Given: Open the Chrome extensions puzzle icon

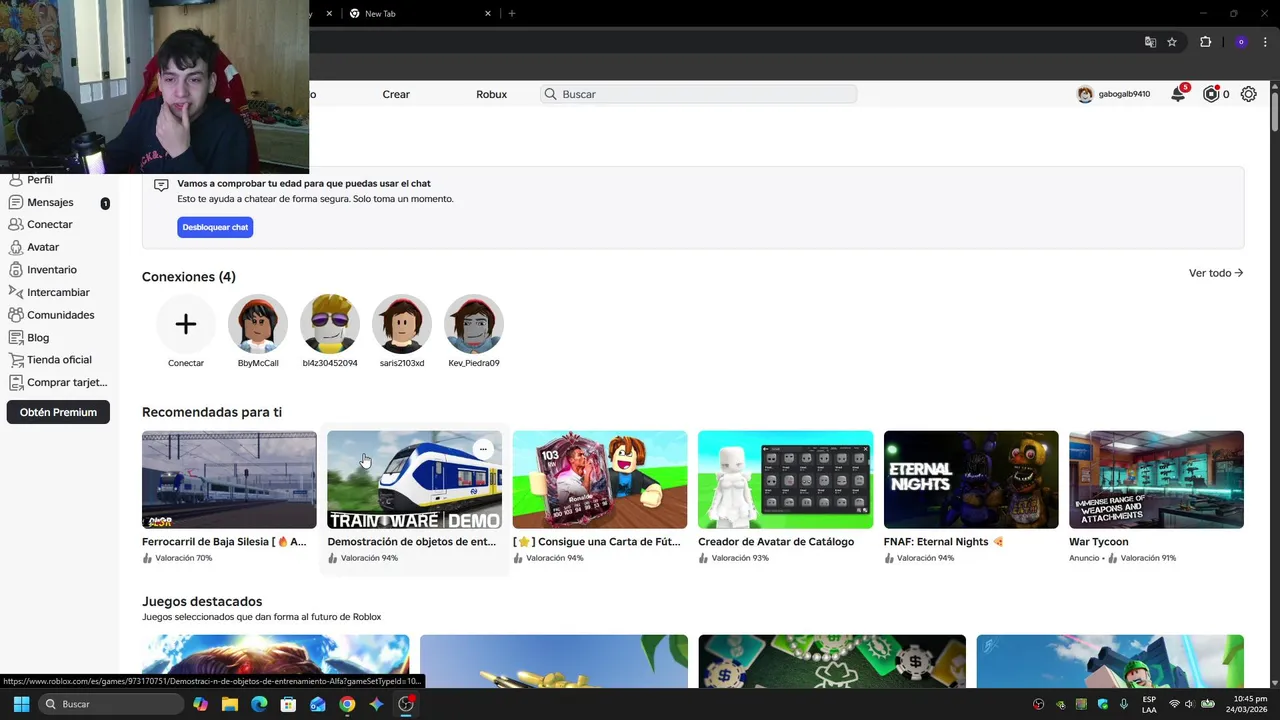Looking at the screenshot, I should (x=1205, y=42).
